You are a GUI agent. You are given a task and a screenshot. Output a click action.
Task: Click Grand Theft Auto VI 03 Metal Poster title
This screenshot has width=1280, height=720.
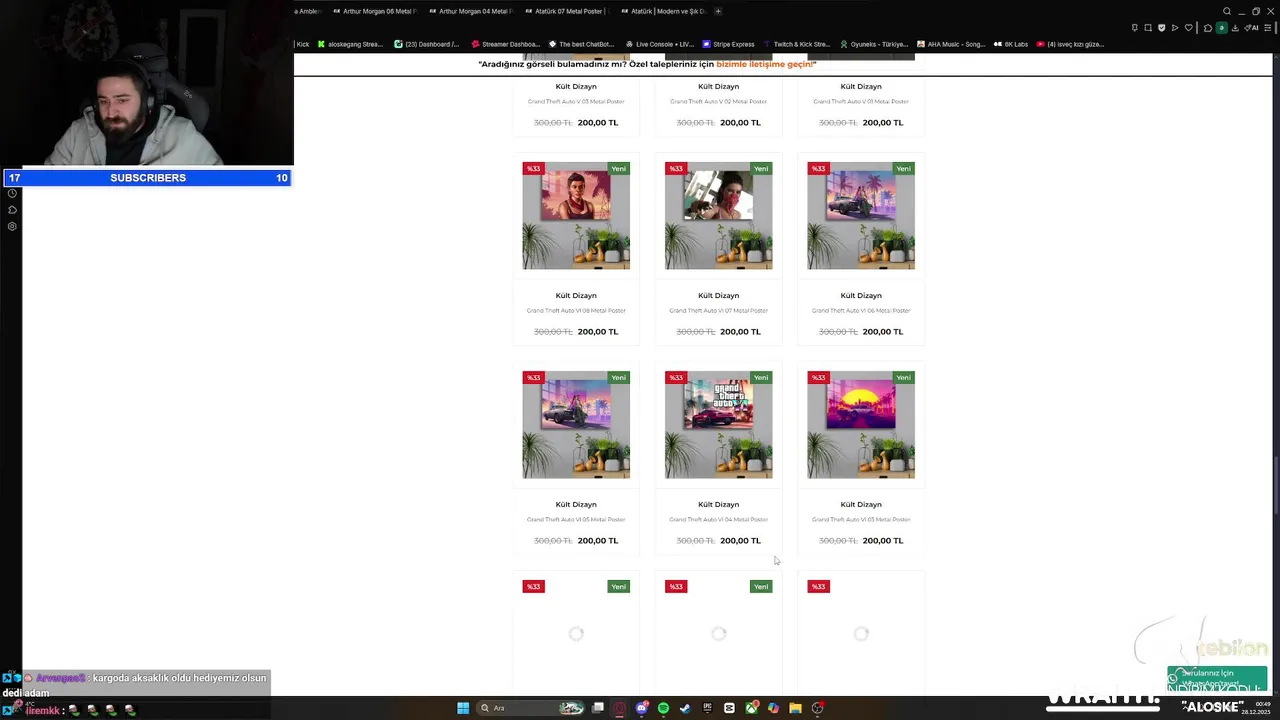(x=861, y=520)
